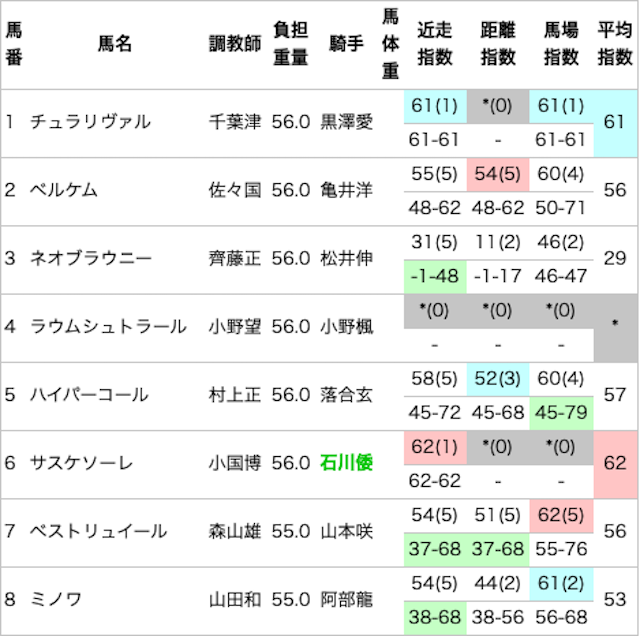Image resolution: width=640 pixels, height=636 pixels.
Task: Click the 馬場指数 column header
Action: (x=561, y=44)
